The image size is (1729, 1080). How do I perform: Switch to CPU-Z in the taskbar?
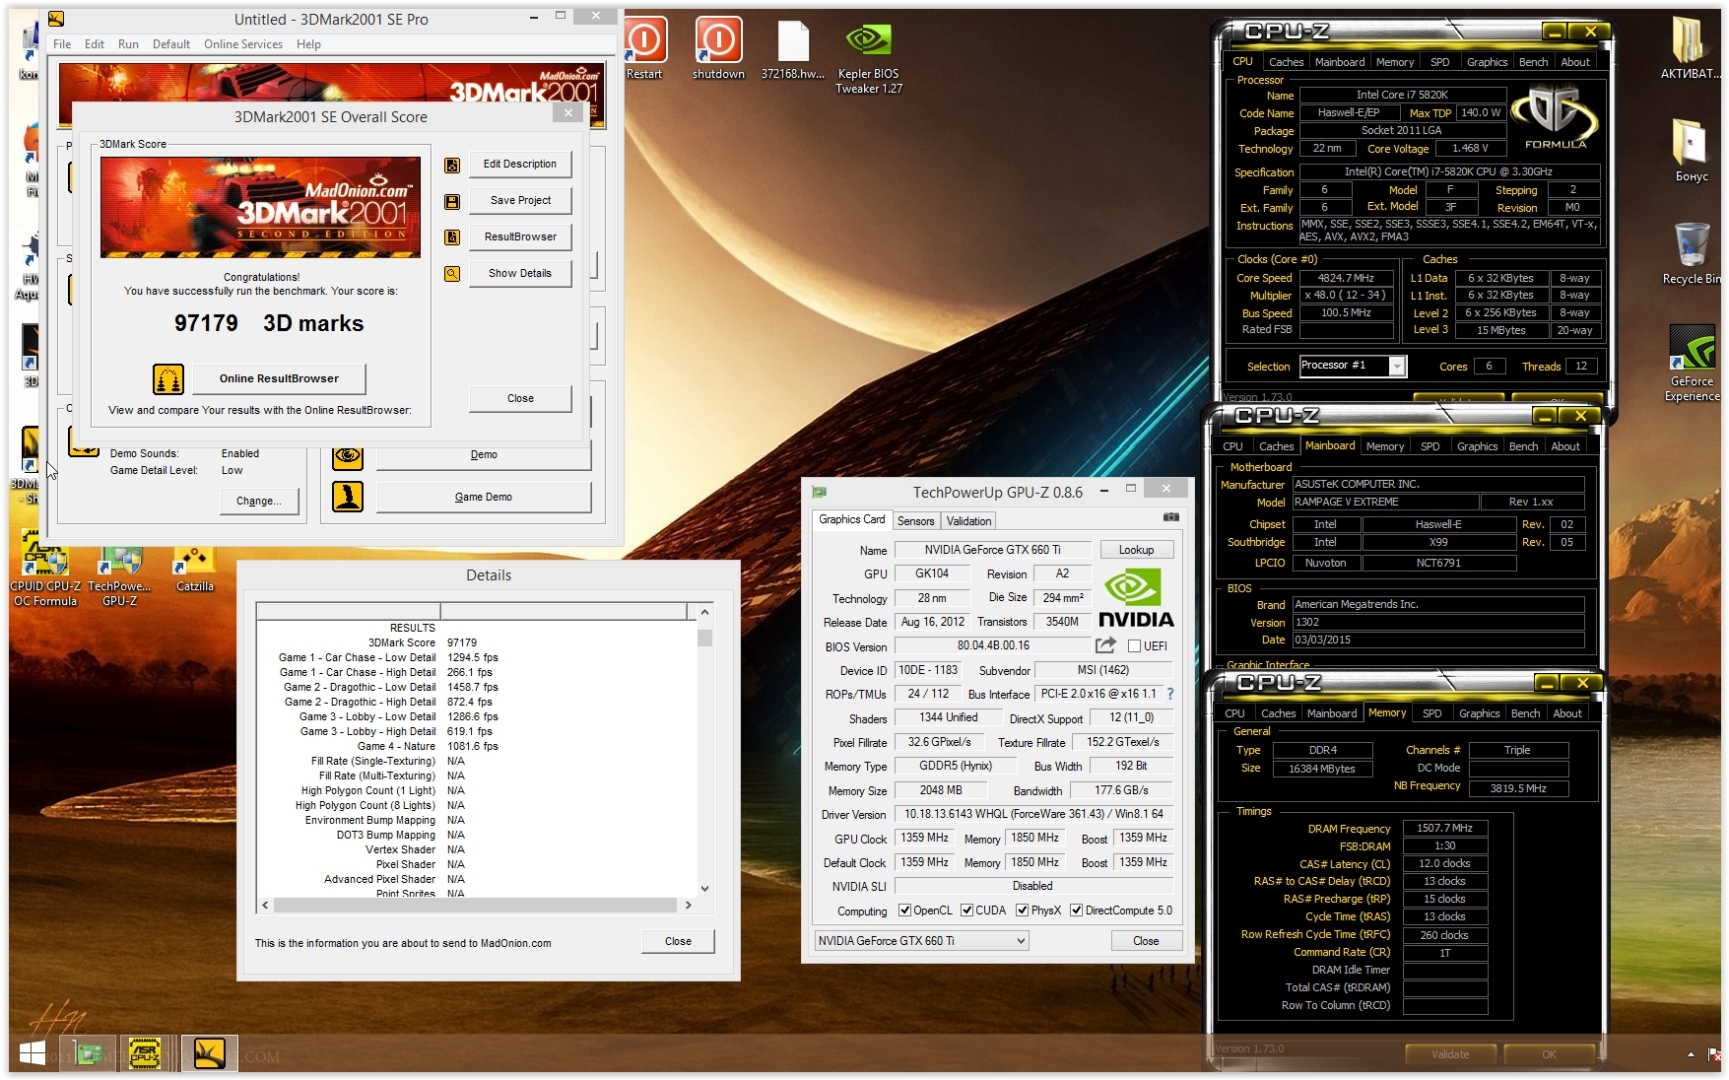point(145,1053)
